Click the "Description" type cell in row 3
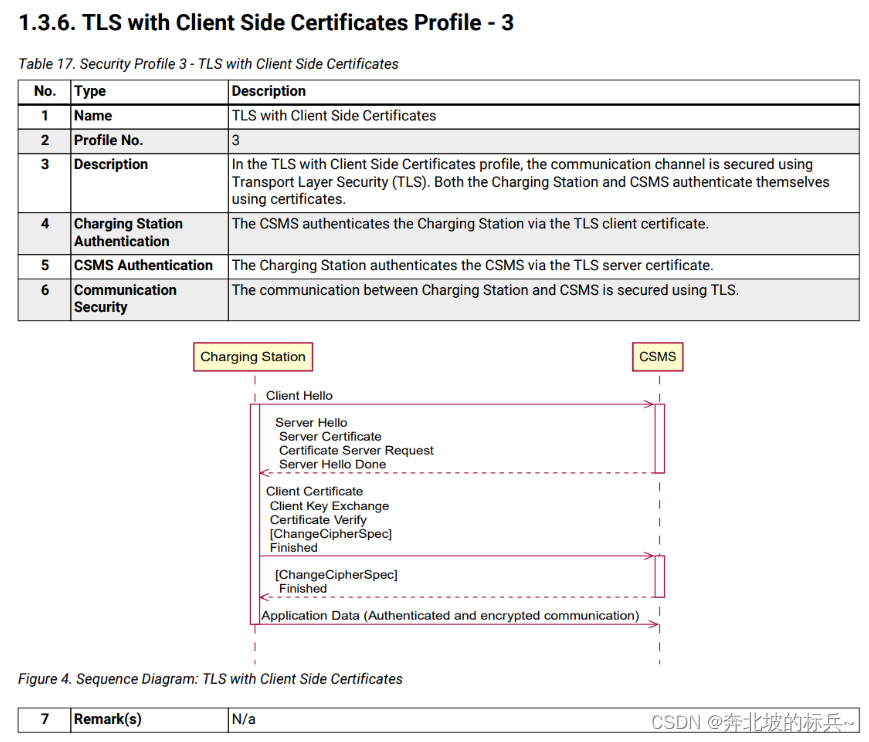Viewport: 869px width, 742px height. pos(150,183)
